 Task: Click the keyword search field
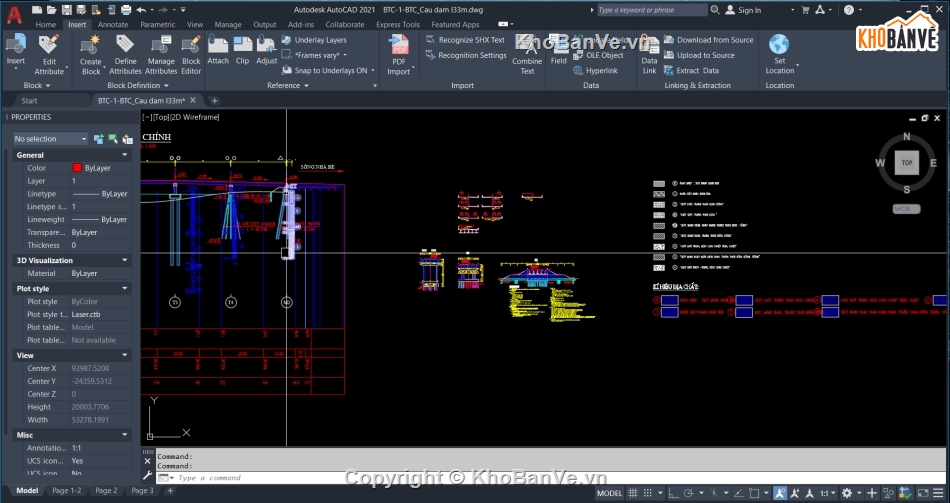click(651, 10)
